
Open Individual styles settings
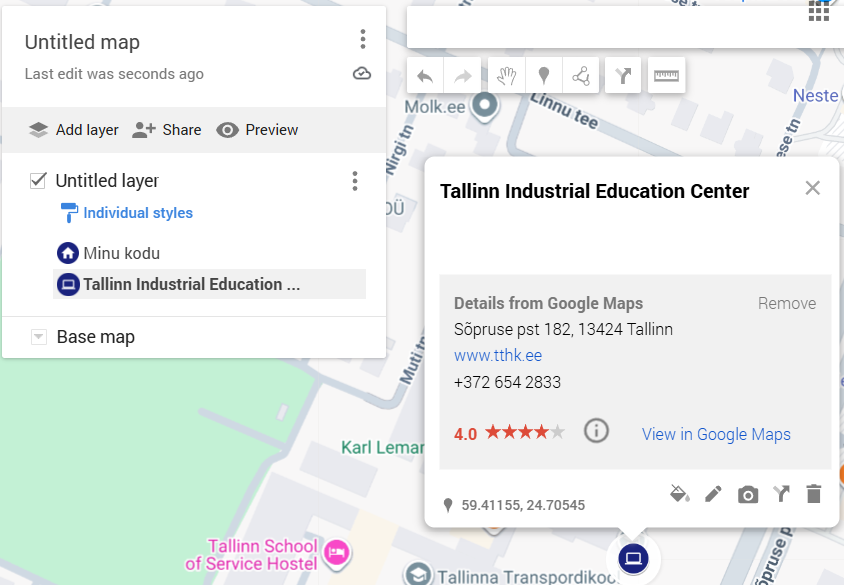click(137, 213)
